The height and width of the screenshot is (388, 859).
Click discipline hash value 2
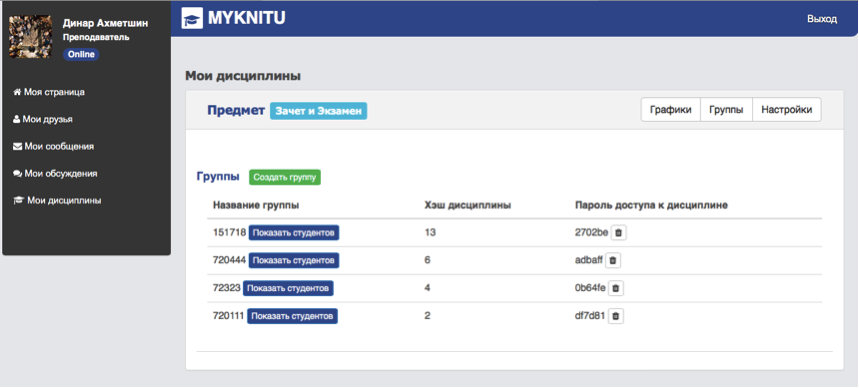427,316
